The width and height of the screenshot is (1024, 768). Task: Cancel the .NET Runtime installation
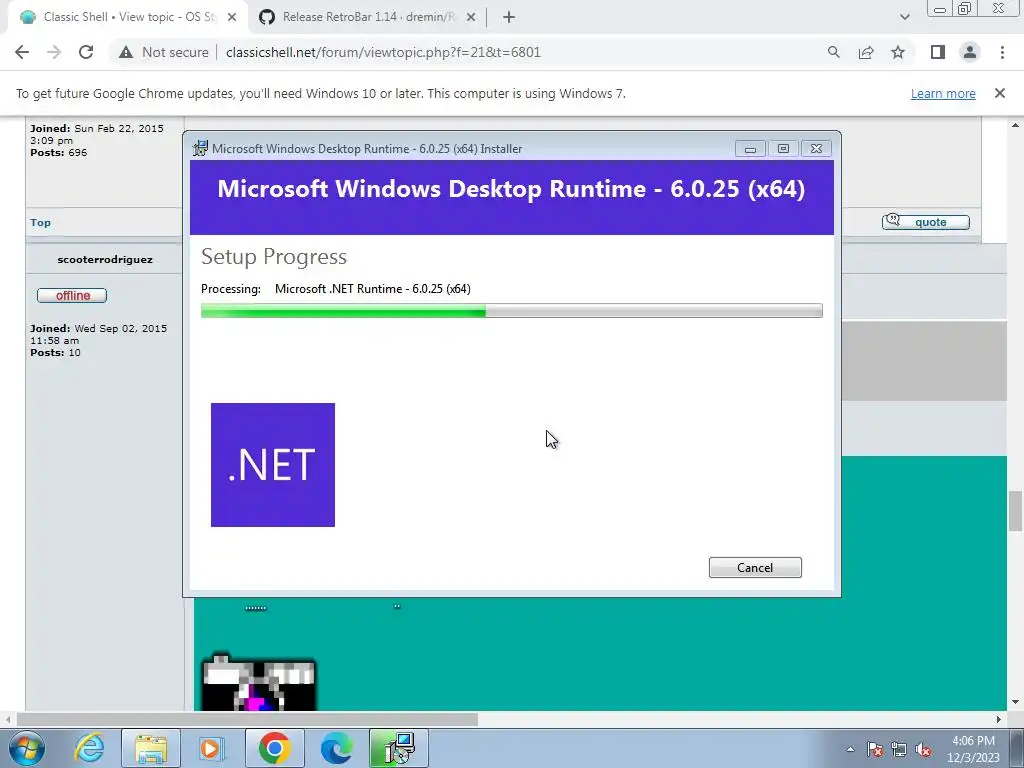755,568
